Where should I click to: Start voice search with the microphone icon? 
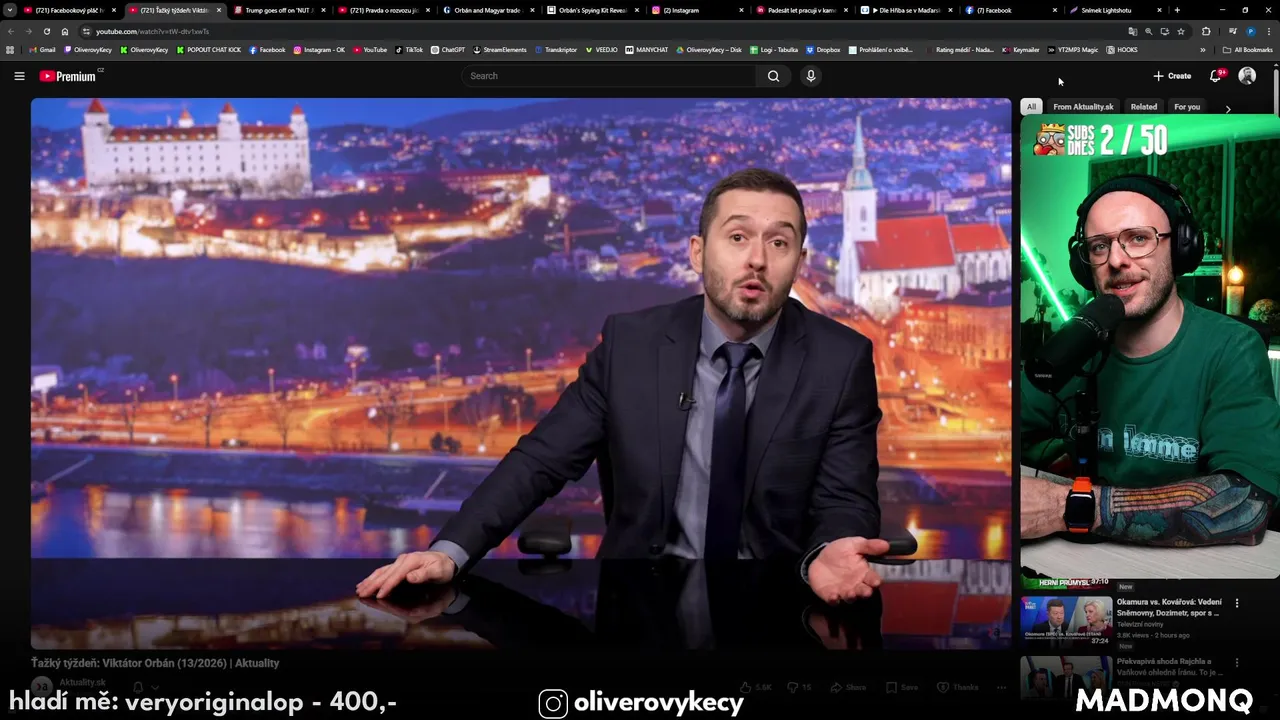[811, 76]
